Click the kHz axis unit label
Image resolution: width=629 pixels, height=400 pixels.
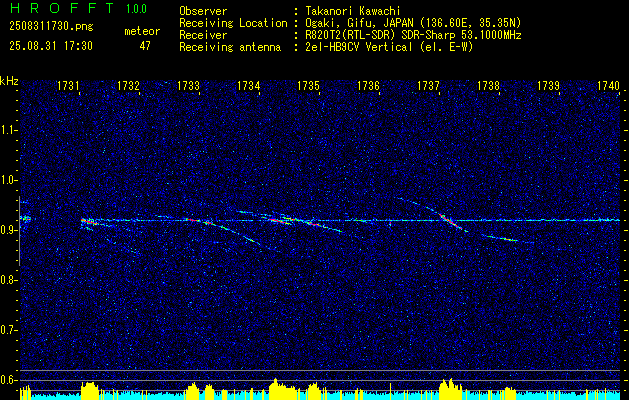pos(9,81)
